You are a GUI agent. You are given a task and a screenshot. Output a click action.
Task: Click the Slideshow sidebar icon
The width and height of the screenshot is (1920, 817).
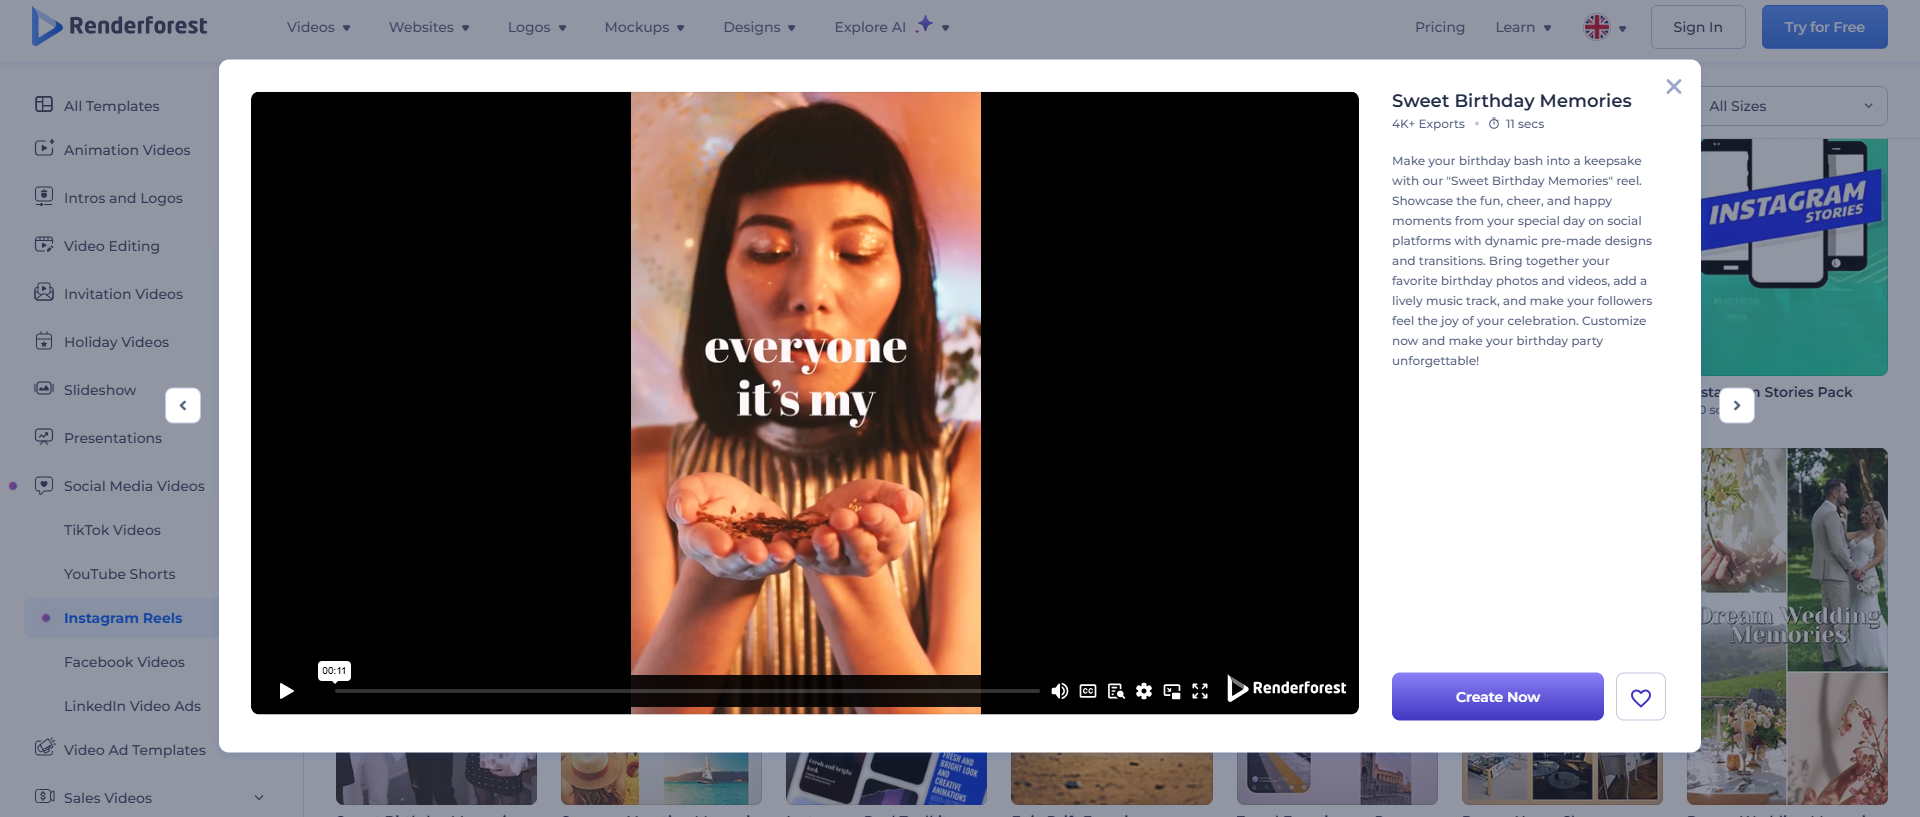point(44,388)
